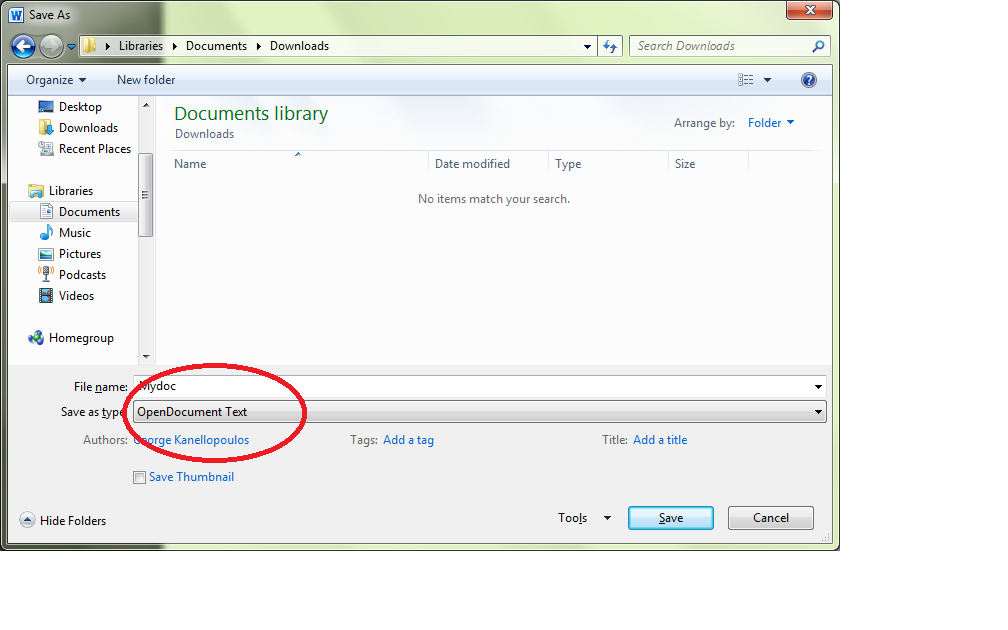1008x630 pixels.
Task: Open recent locations dropdown beside Forward arrow
Action: 71,46
